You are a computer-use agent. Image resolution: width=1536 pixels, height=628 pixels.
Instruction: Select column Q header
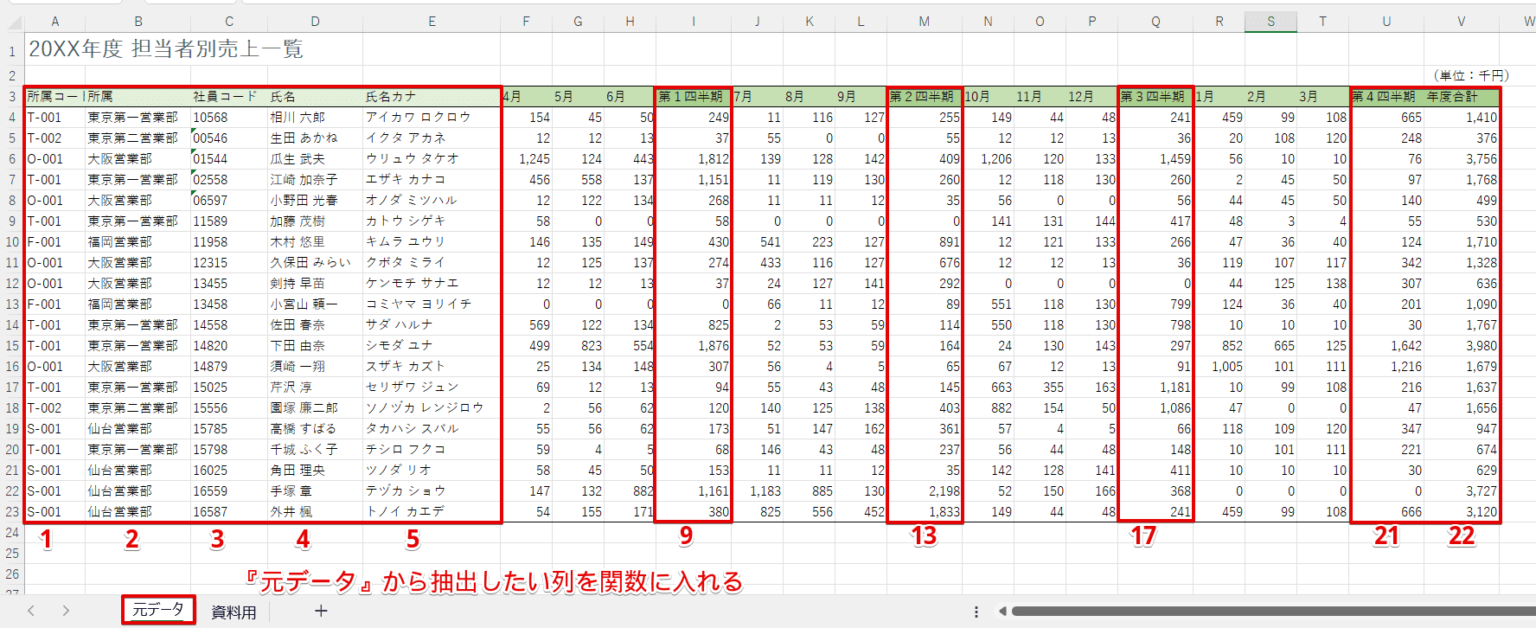(1155, 21)
